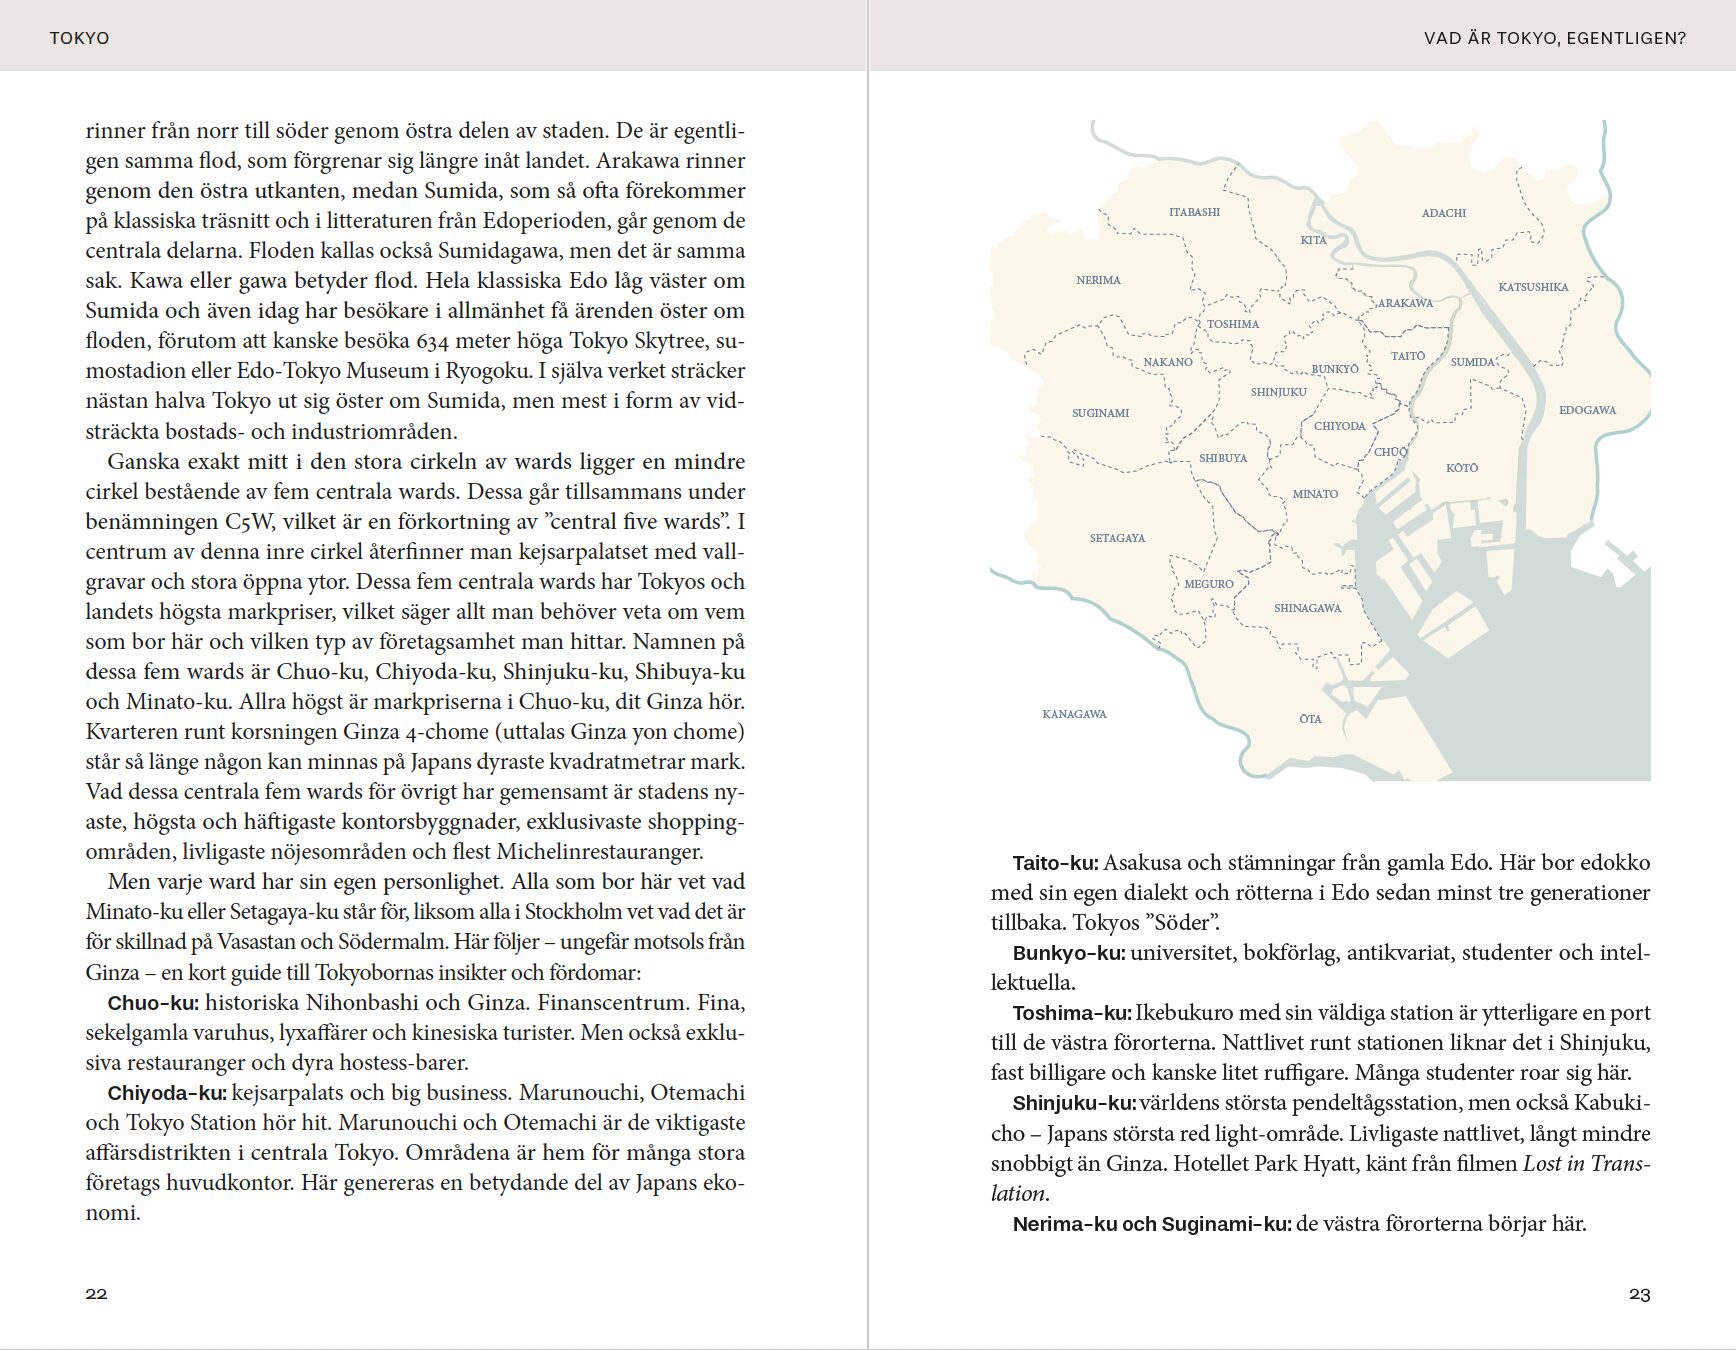Image resolution: width=1736 pixels, height=1350 pixels.
Task: Click the "TOKYO" header on the left page
Action: (x=79, y=38)
